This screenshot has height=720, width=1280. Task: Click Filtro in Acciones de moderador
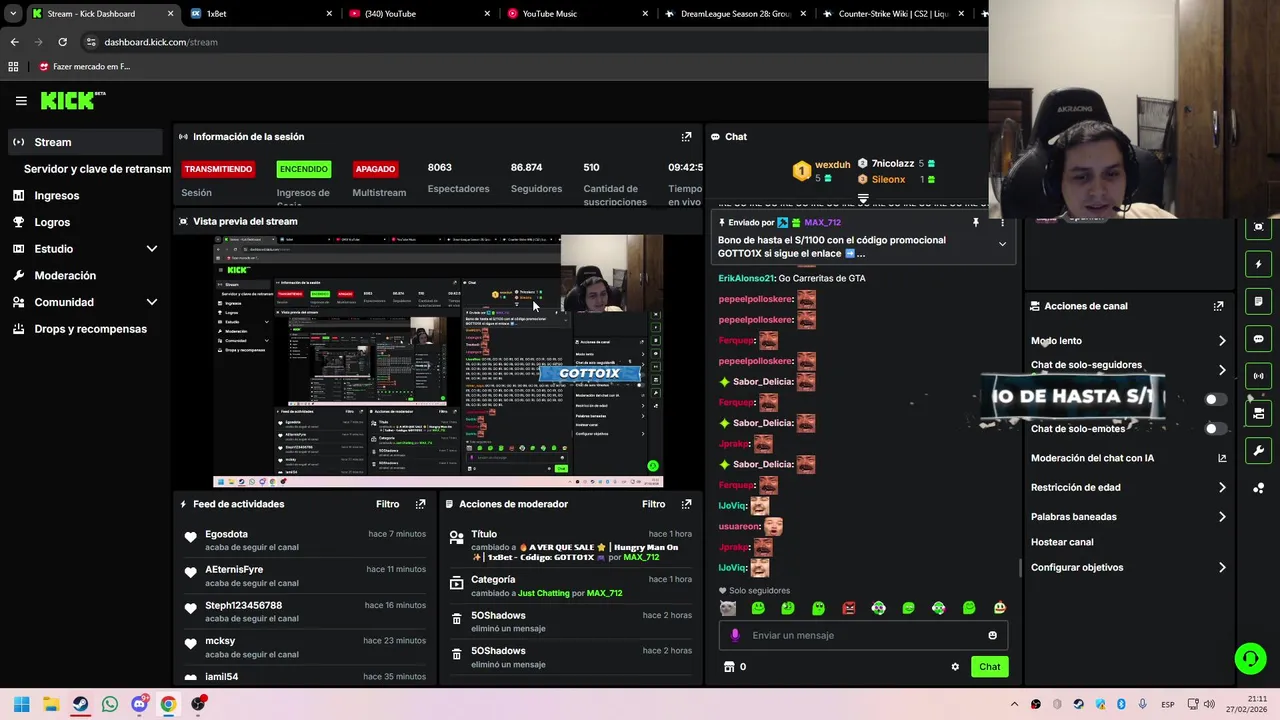(653, 504)
